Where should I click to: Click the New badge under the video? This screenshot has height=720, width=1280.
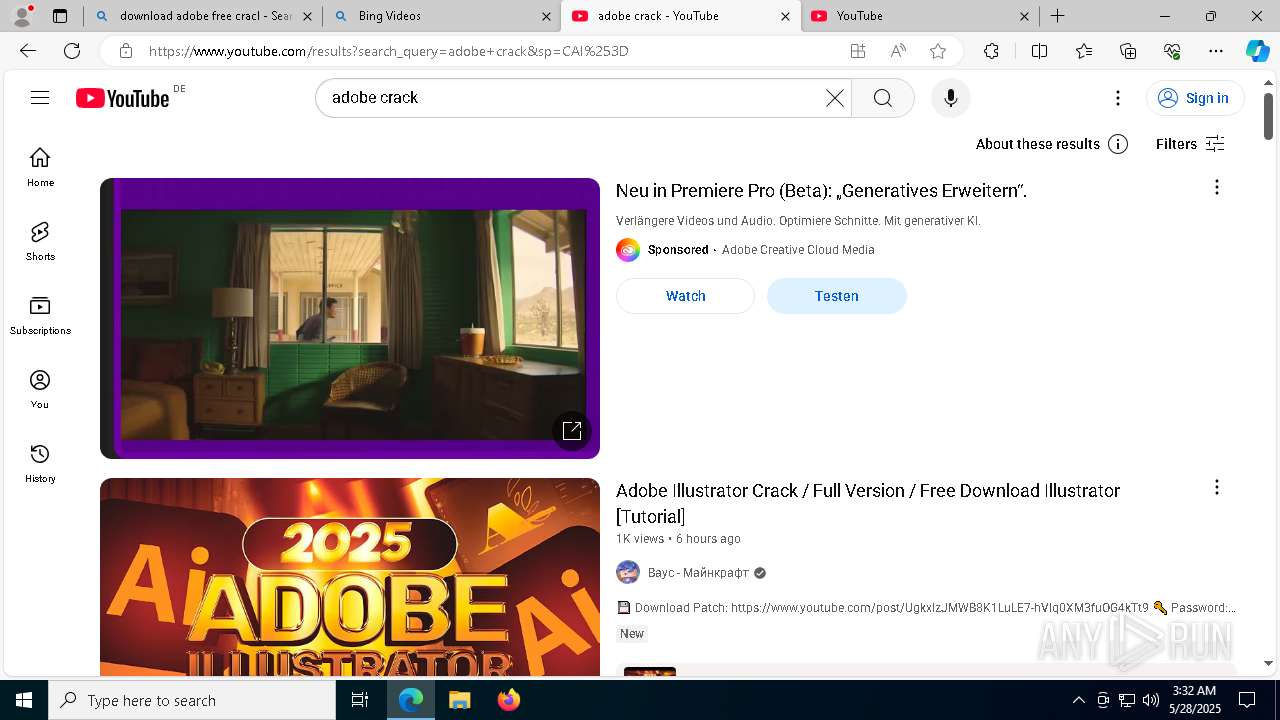632,633
